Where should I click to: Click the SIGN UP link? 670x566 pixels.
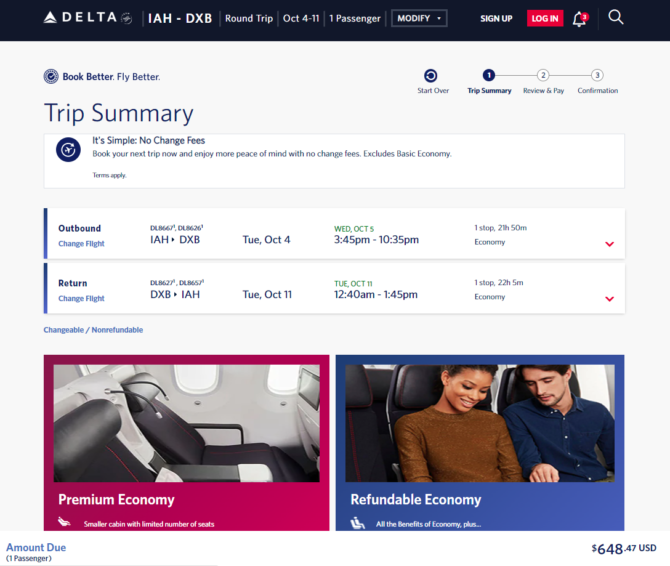[x=496, y=19]
